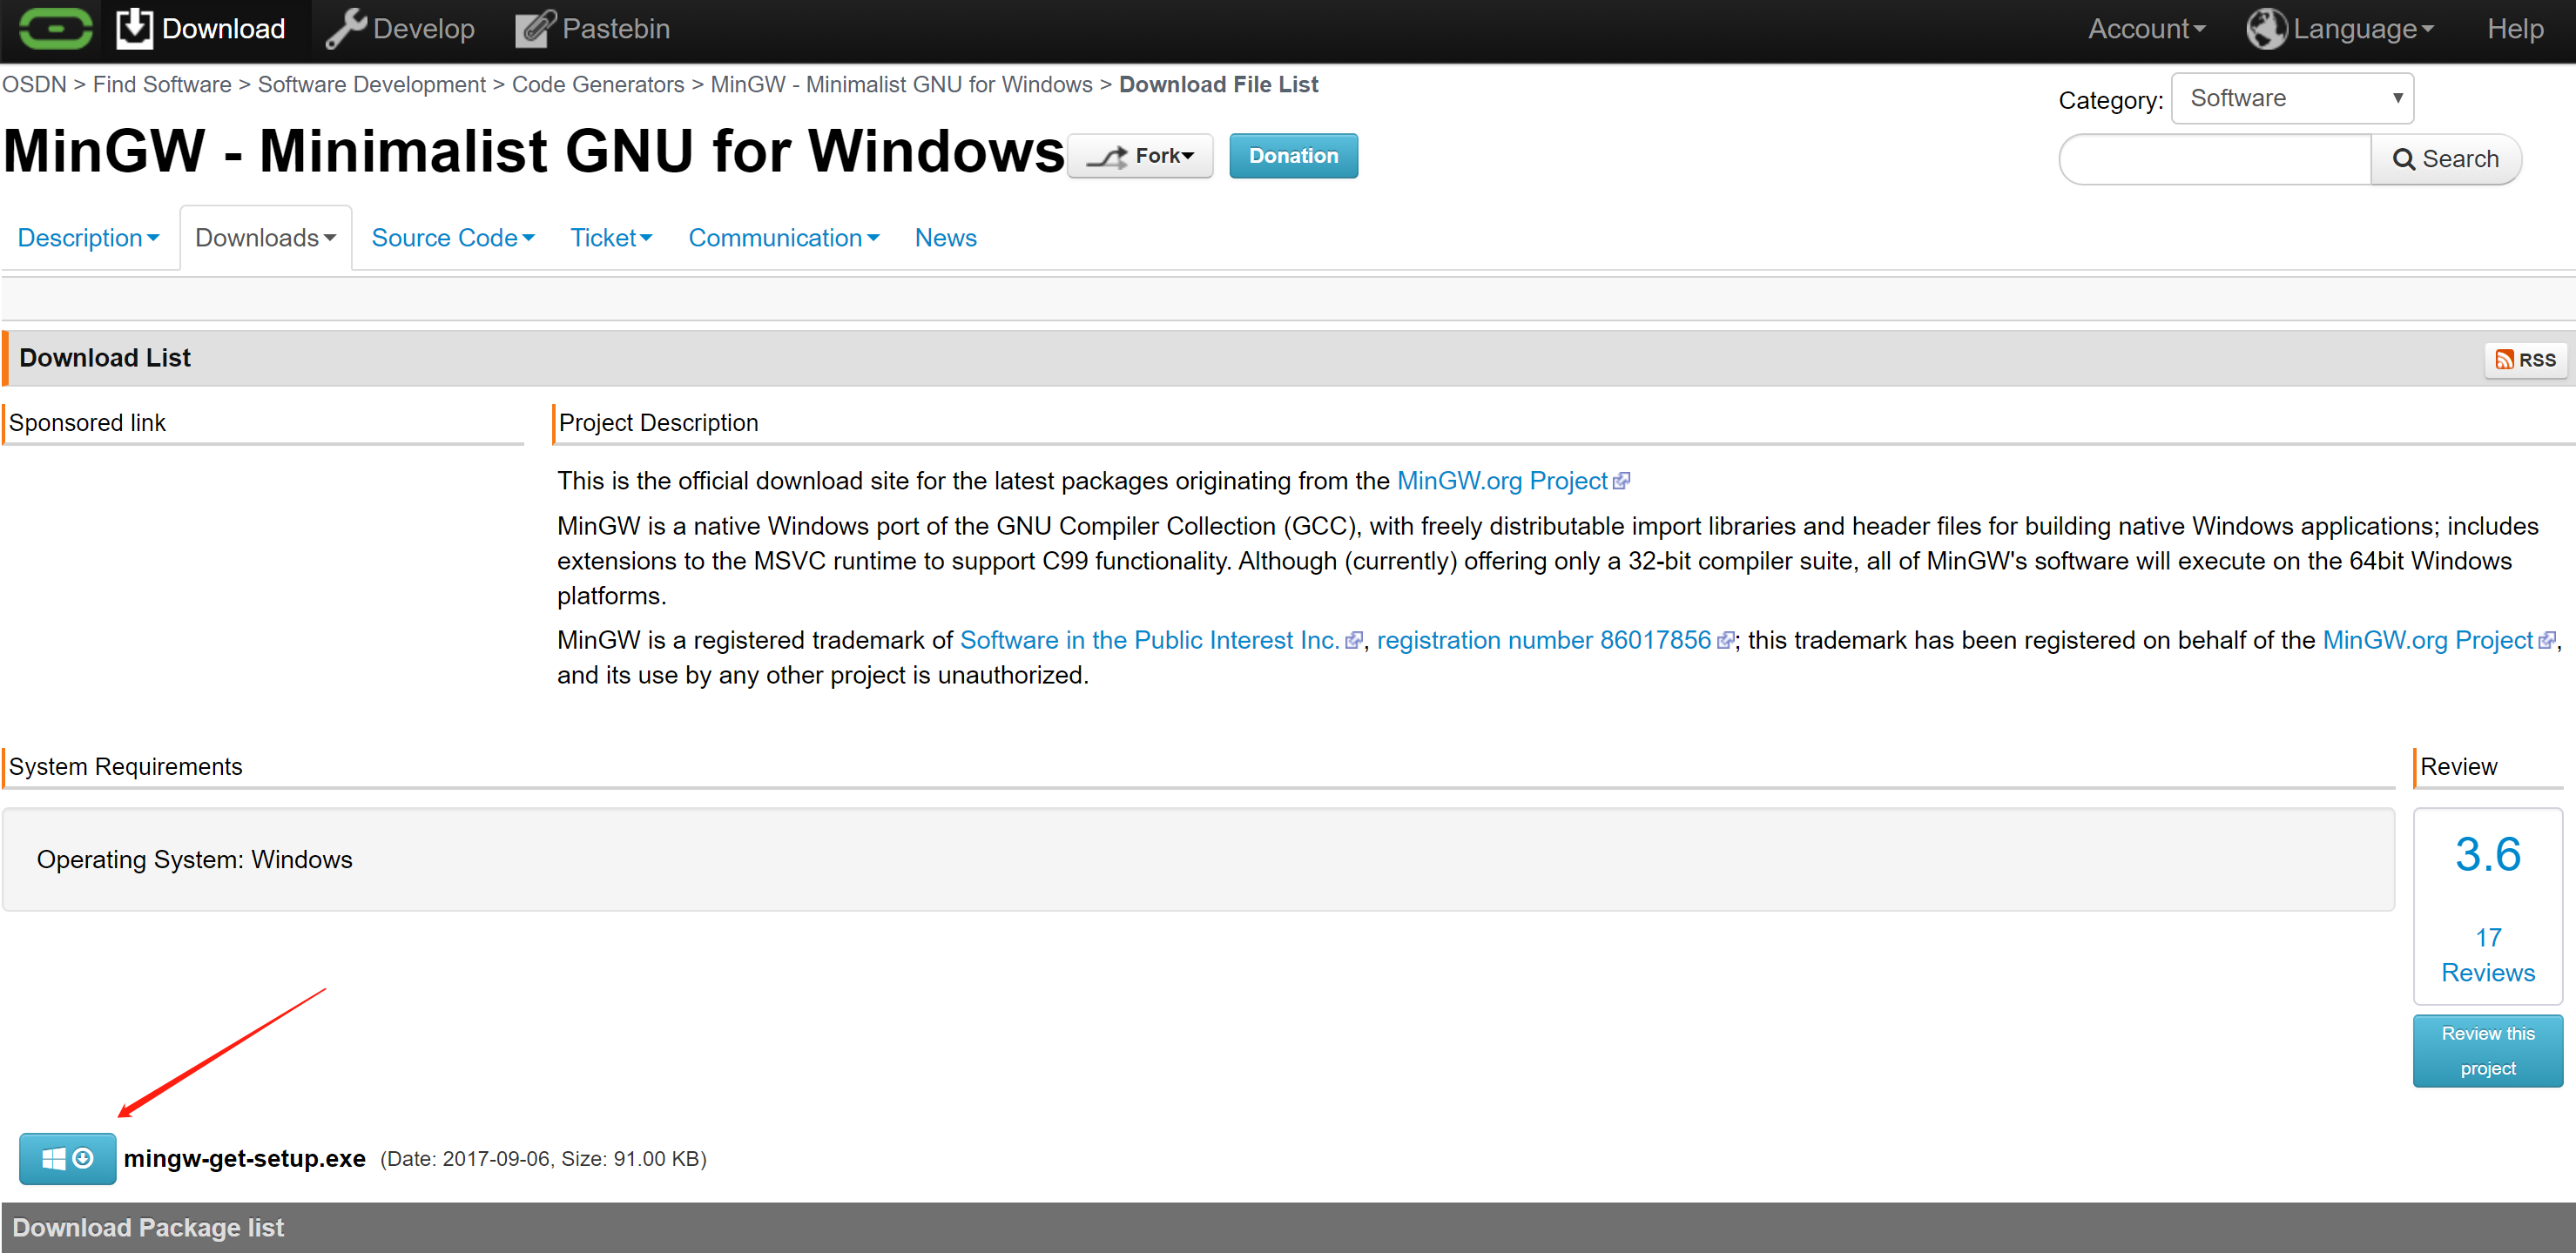Expand the Source Code tab menu
Viewport: 2576px width, 1260px height.
click(x=452, y=238)
